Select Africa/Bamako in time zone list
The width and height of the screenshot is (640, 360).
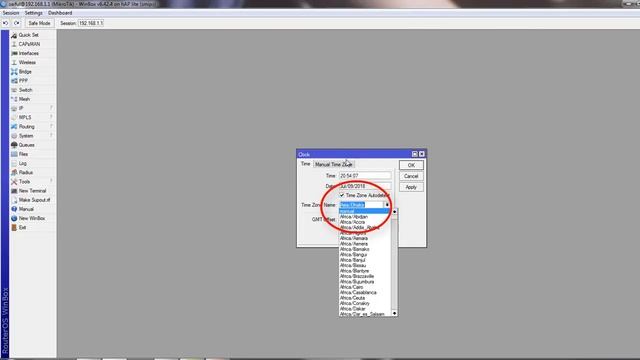[364, 249]
